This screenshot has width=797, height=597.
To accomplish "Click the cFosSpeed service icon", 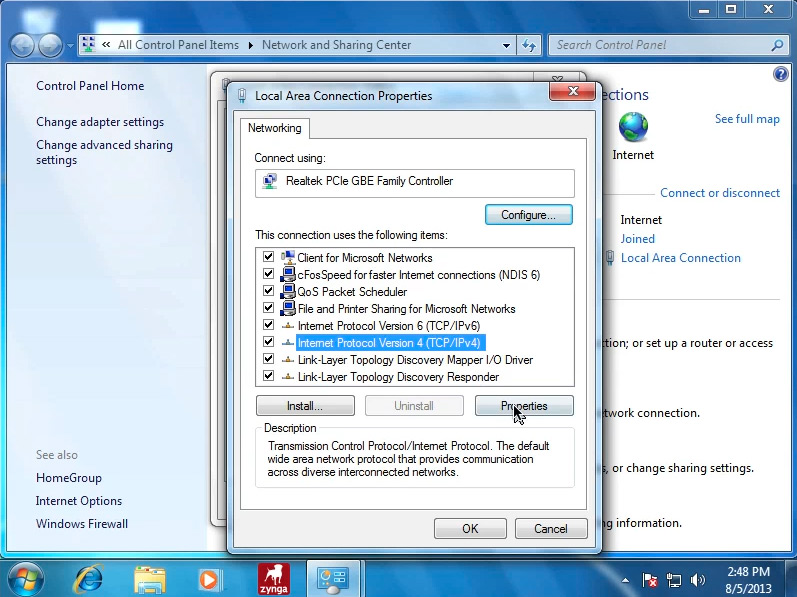I will (x=288, y=274).
